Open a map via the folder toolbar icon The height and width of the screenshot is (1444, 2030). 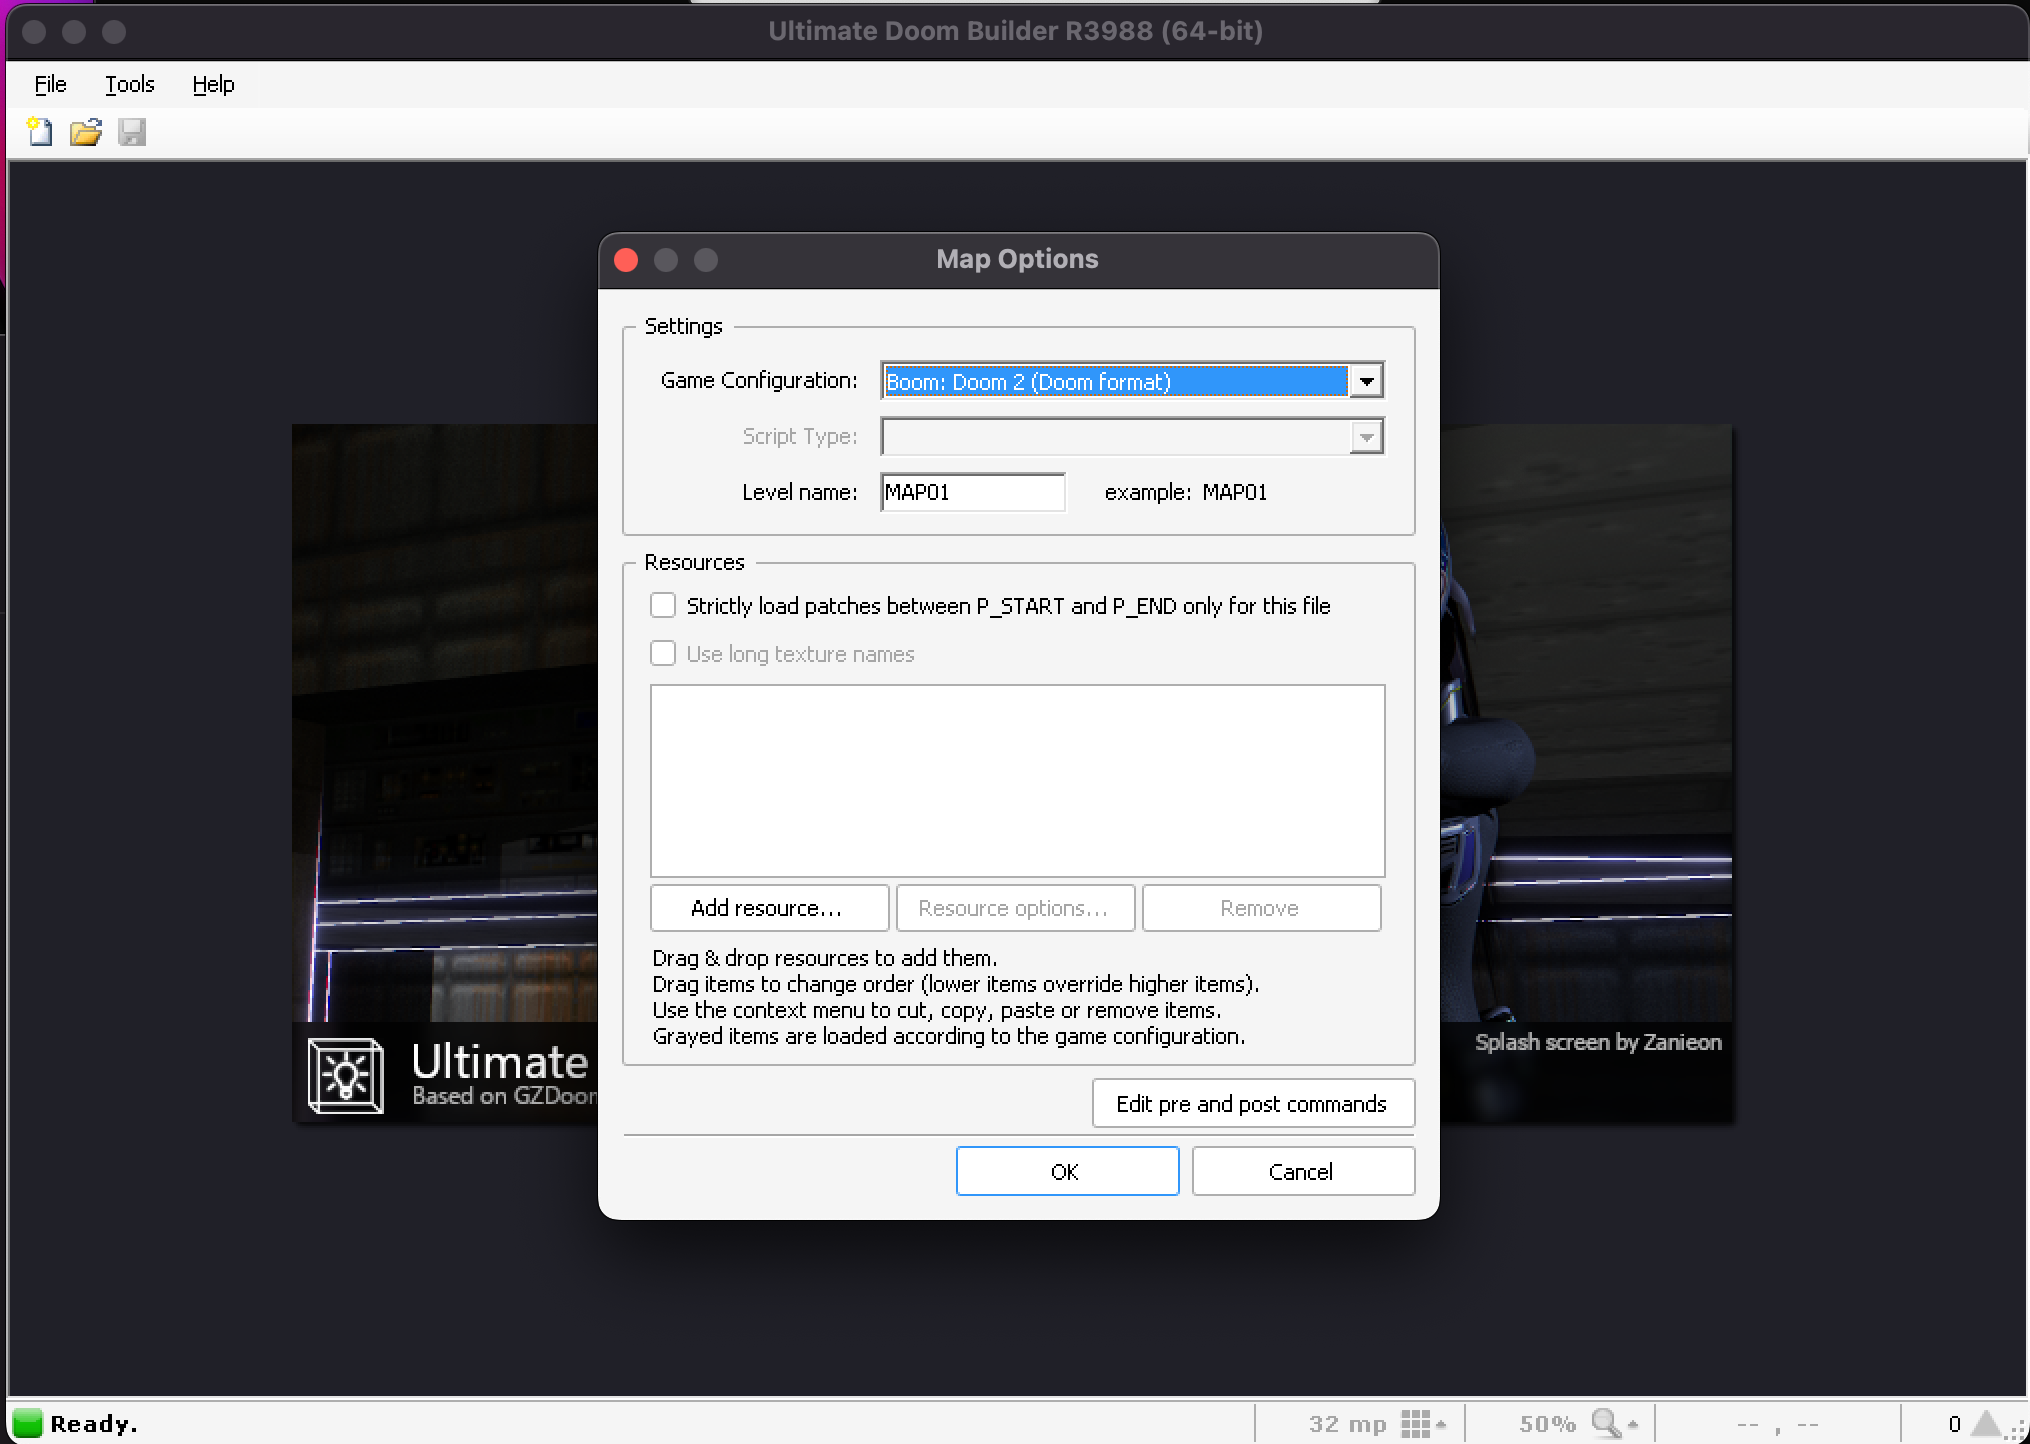tap(86, 132)
